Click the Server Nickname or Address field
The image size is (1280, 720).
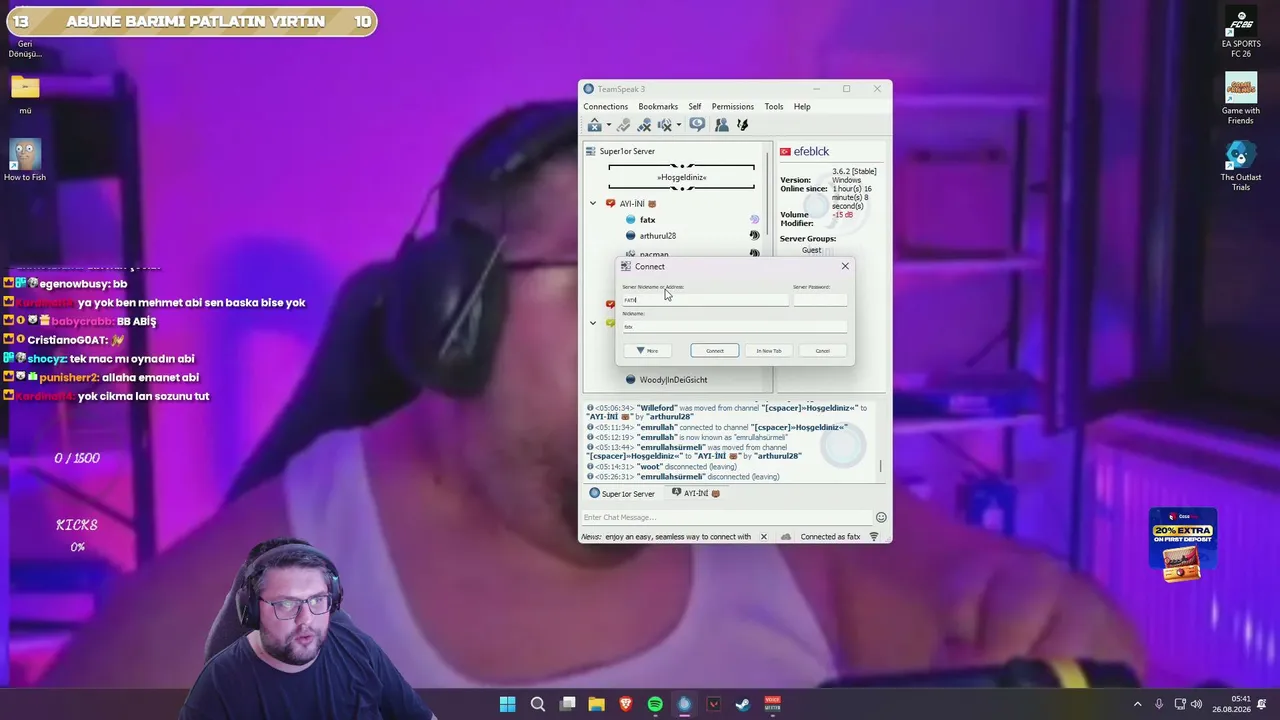[x=704, y=300]
